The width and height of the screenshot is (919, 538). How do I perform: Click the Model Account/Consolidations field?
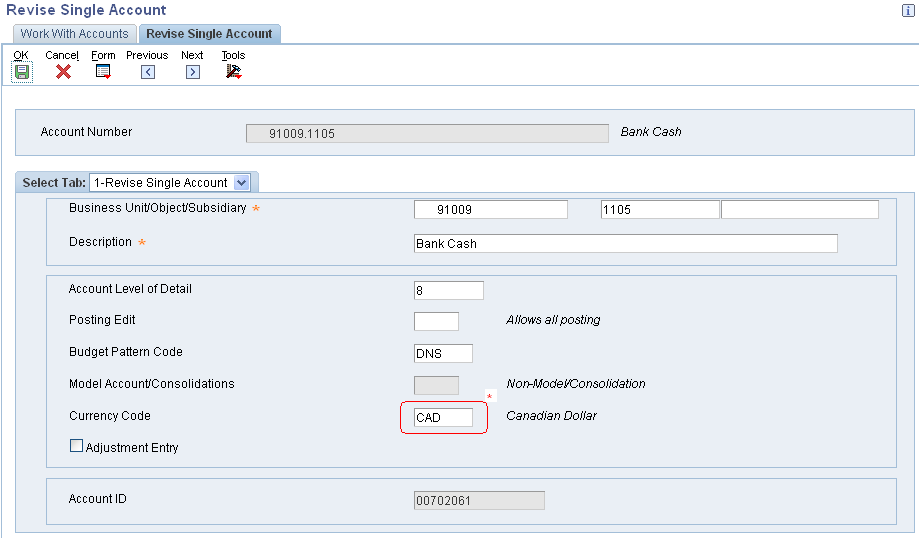coord(436,386)
